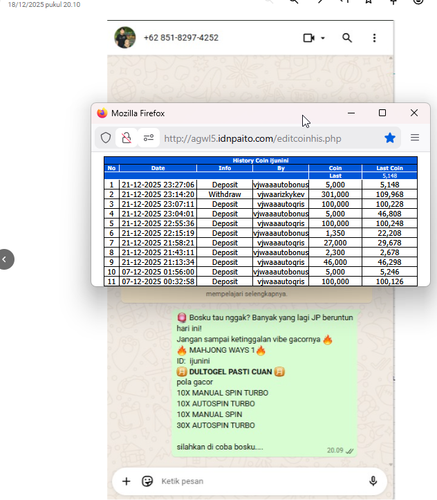The width and height of the screenshot is (437, 500).
Task: Start a video call in WhatsApp header
Action: [x=309, y=38]
